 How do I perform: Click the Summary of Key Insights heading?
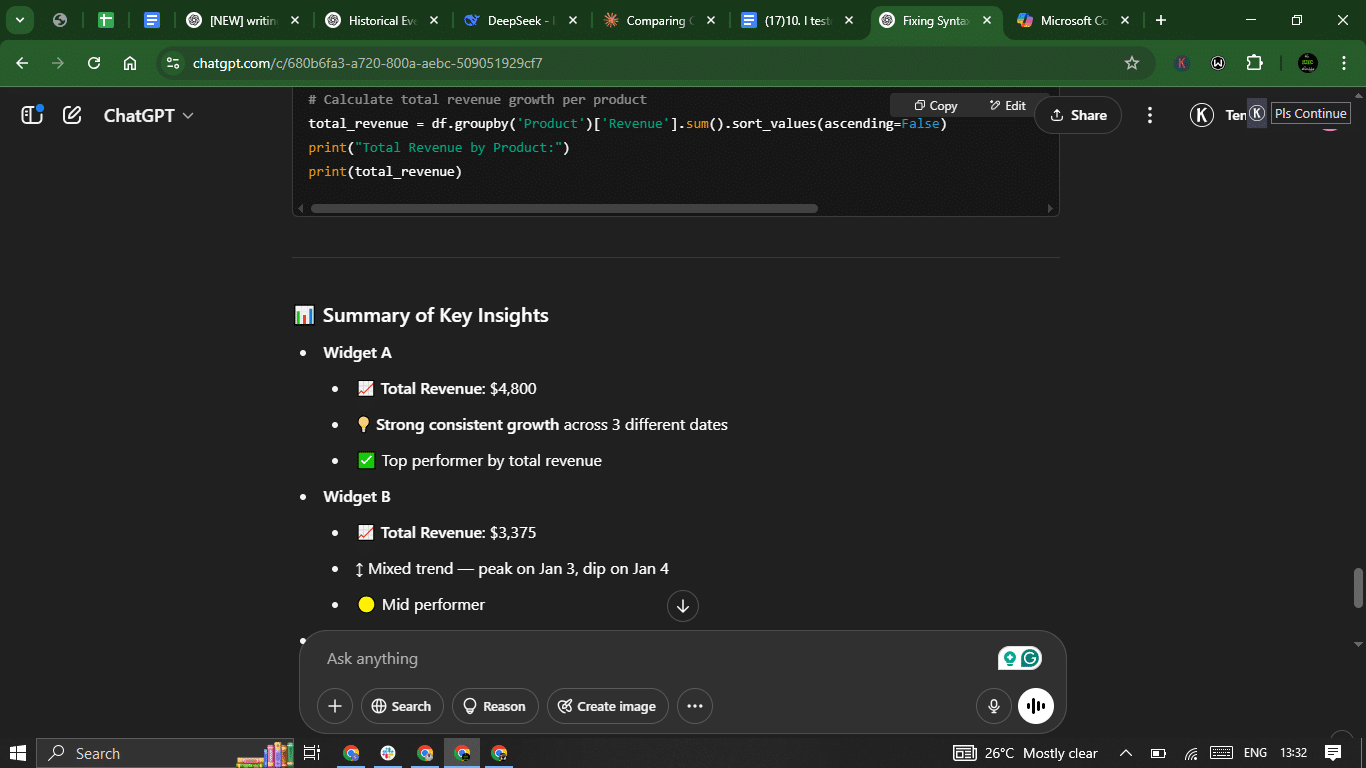click(x=435, y=315)
